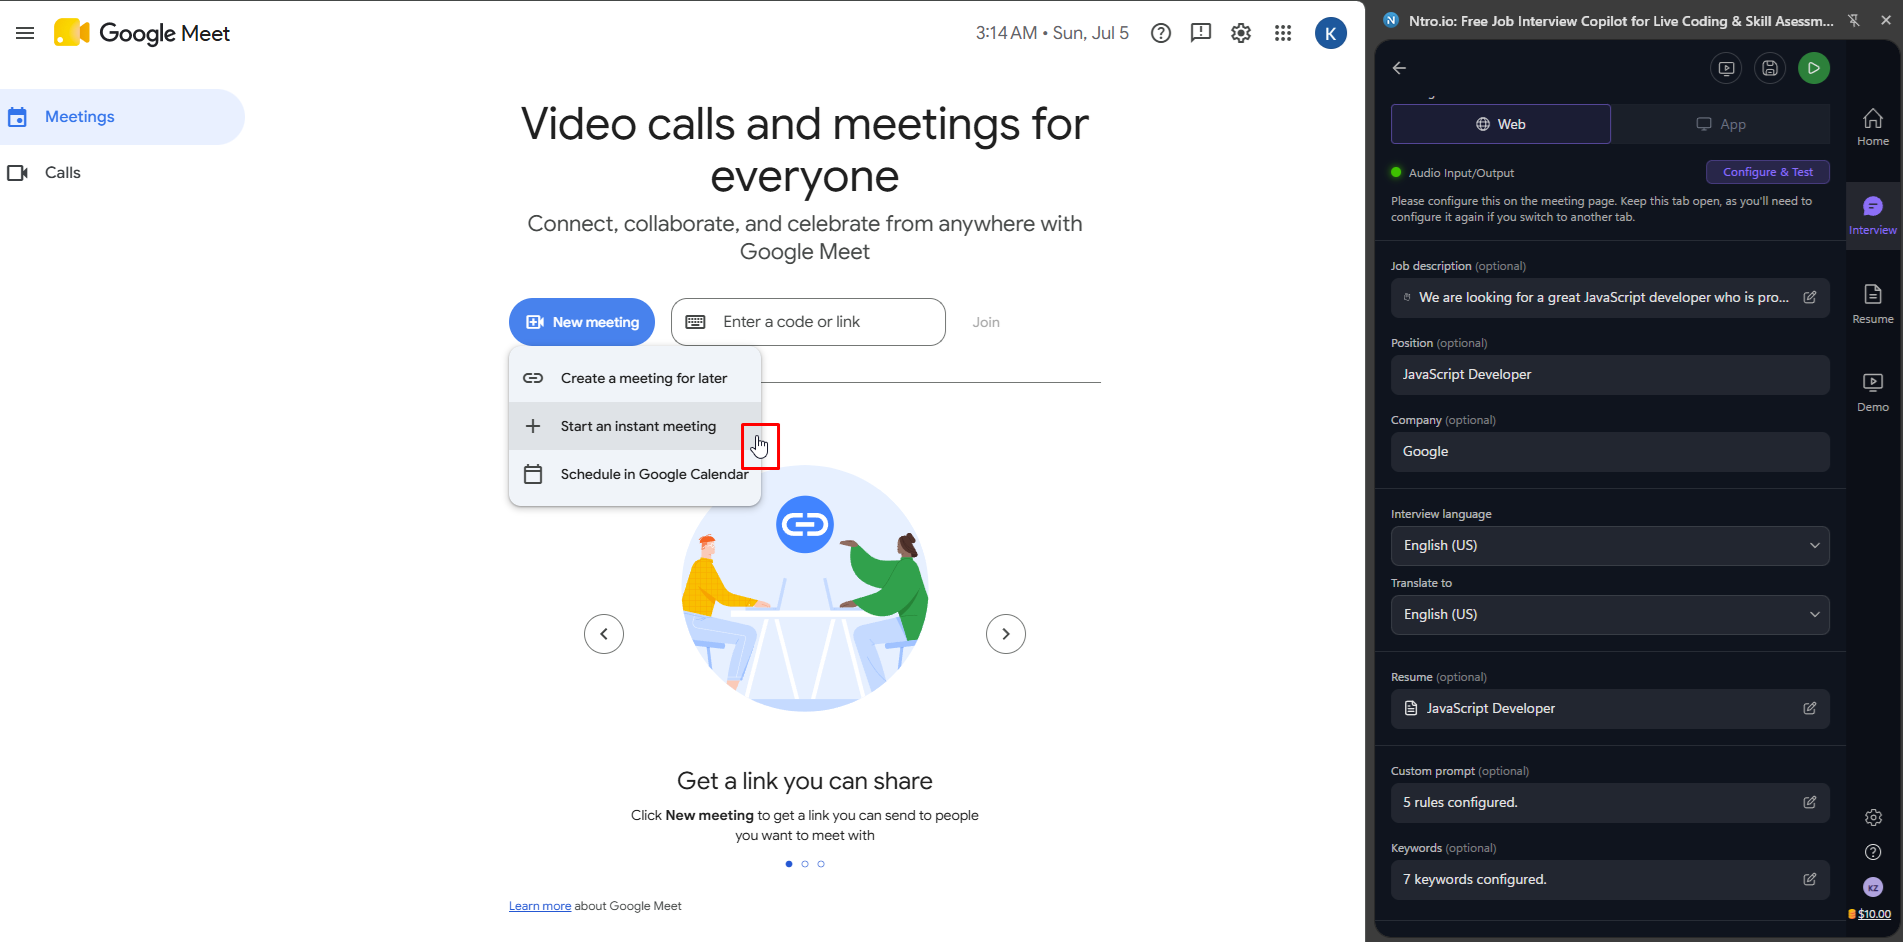Show the previous carousel slide
Screen dimensions: 1903x942
coord(604,634)
